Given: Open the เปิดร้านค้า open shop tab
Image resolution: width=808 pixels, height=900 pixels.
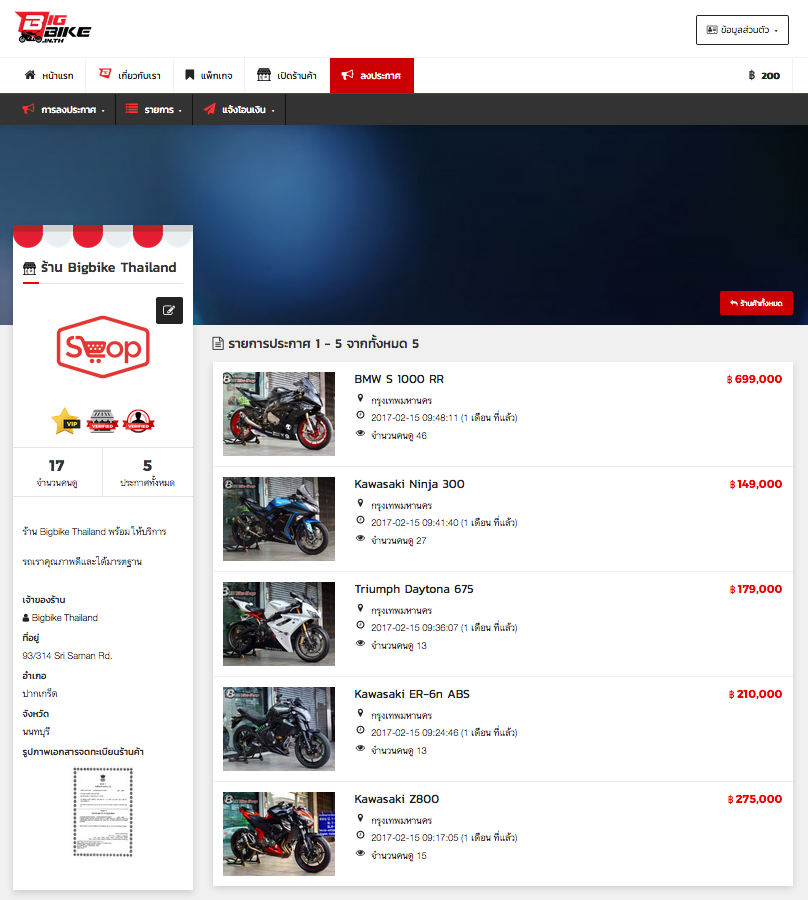Looking at the screenshot, I should (287, 75).
